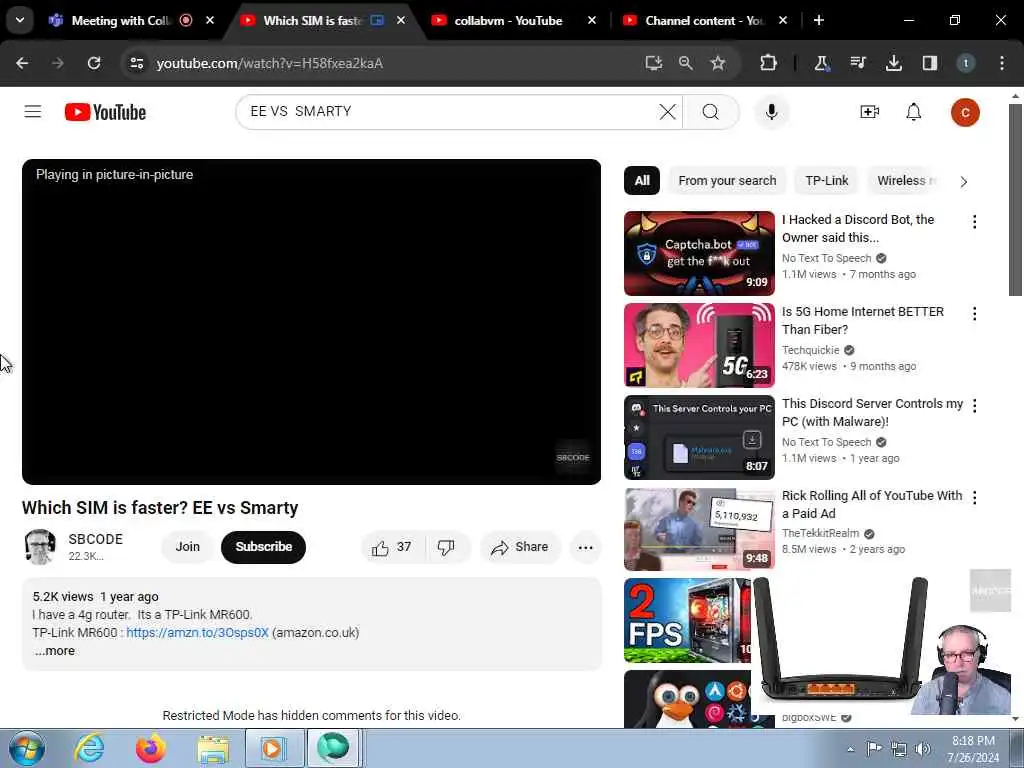Open File Explorer from taskbar
This screenshot has height=768, width=1024.
click(213, 748)
